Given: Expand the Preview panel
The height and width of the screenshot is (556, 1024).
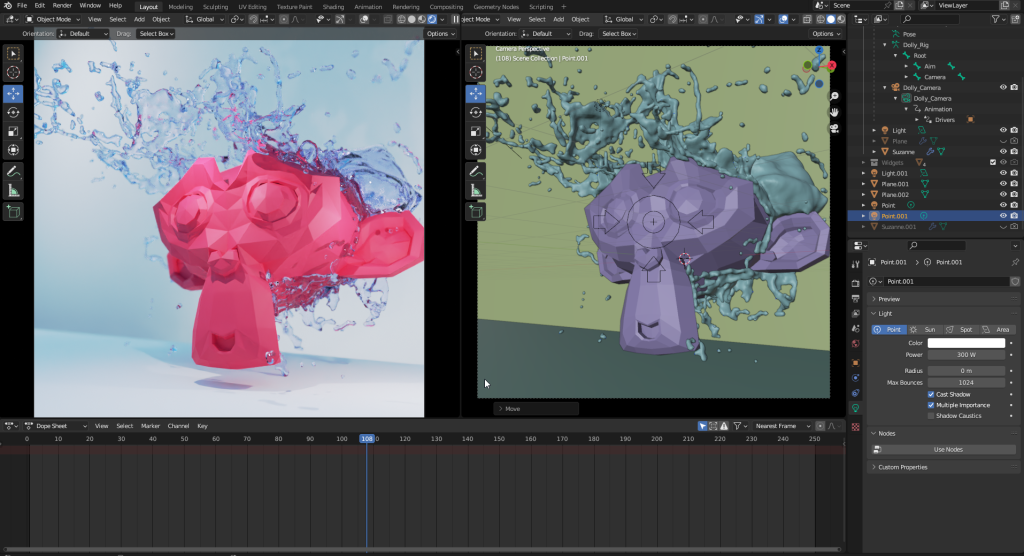Looking at the screenshot, I should click(x=888, y=299).
